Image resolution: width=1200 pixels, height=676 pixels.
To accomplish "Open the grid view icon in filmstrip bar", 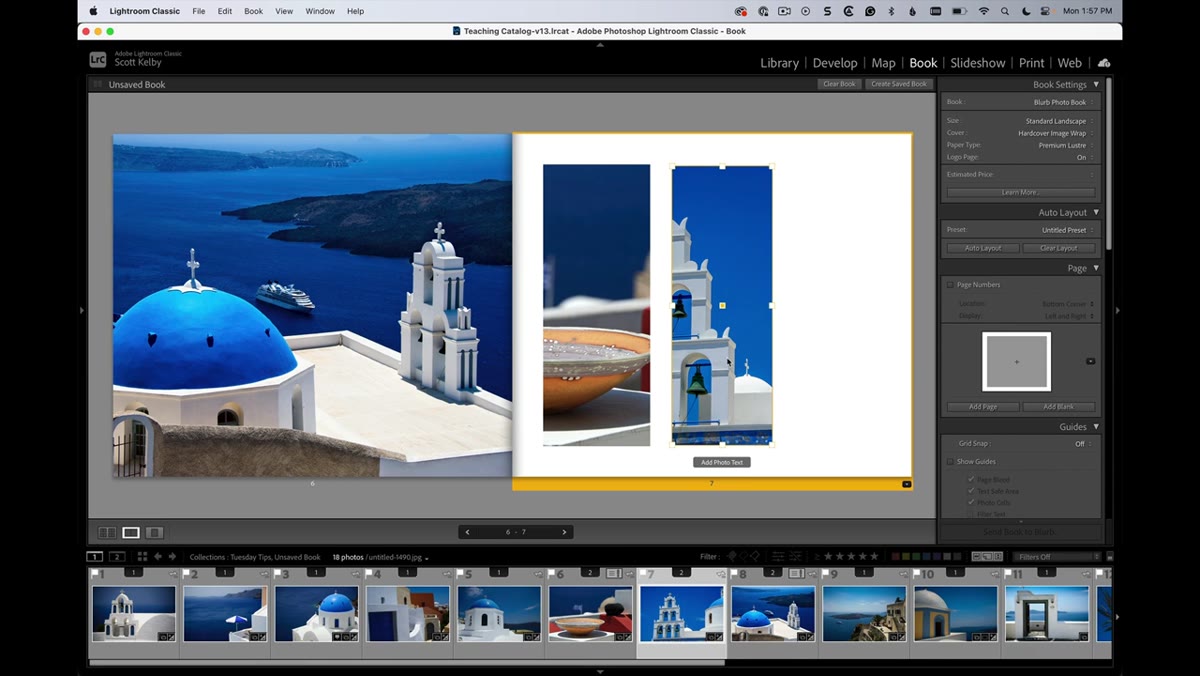I will coord(142,557).
